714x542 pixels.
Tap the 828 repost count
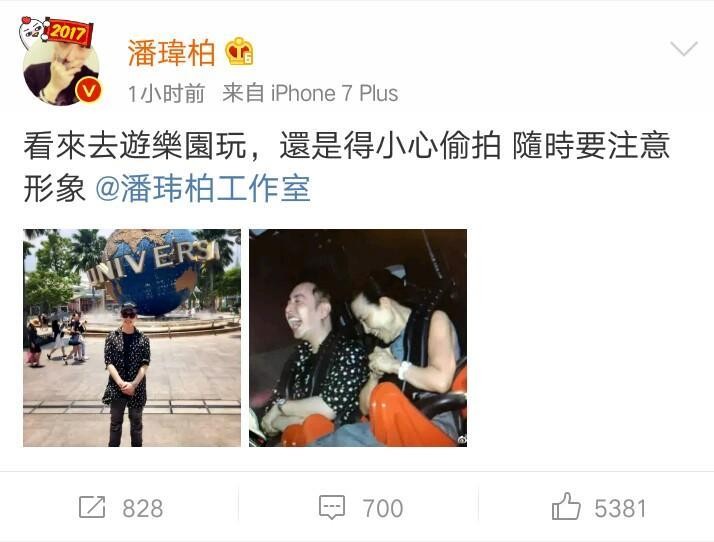tap(143, 508)
